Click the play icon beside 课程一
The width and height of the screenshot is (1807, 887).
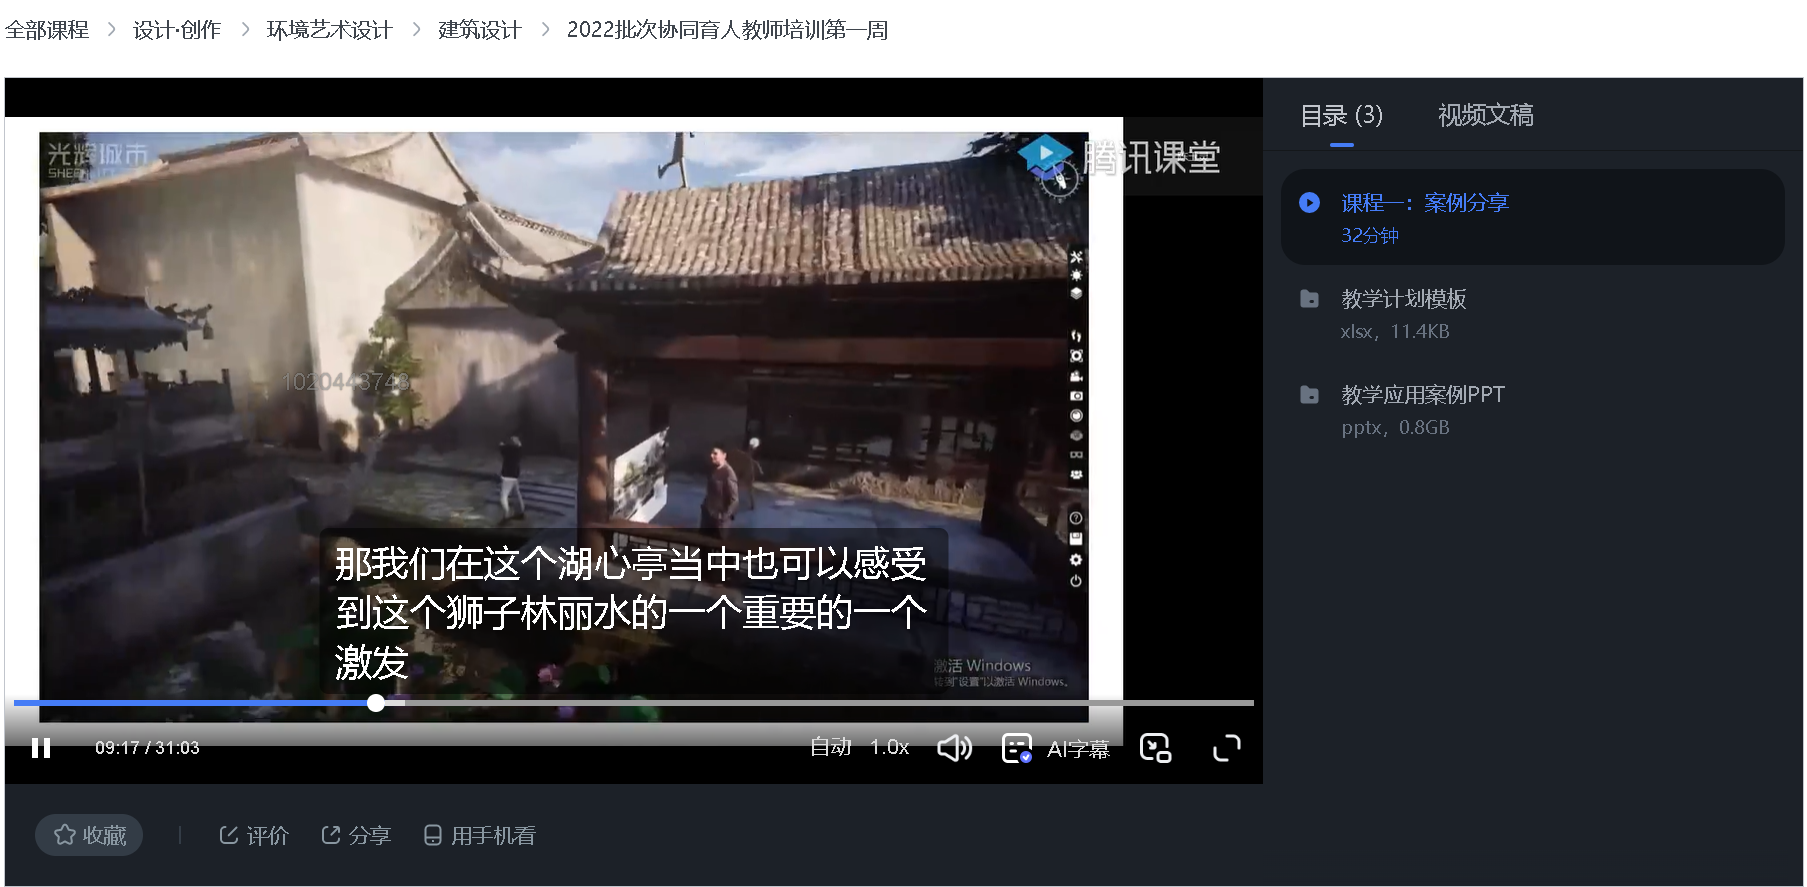point(1309,203)
